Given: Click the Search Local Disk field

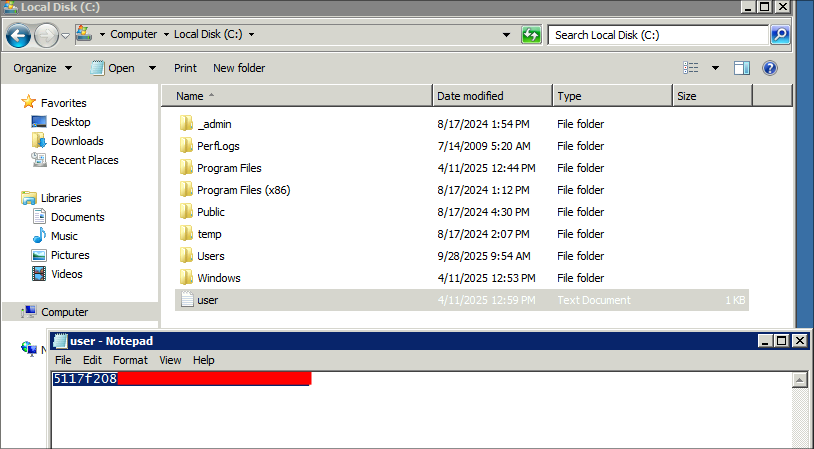Looking at the screenshot, I should coord(657,35).
